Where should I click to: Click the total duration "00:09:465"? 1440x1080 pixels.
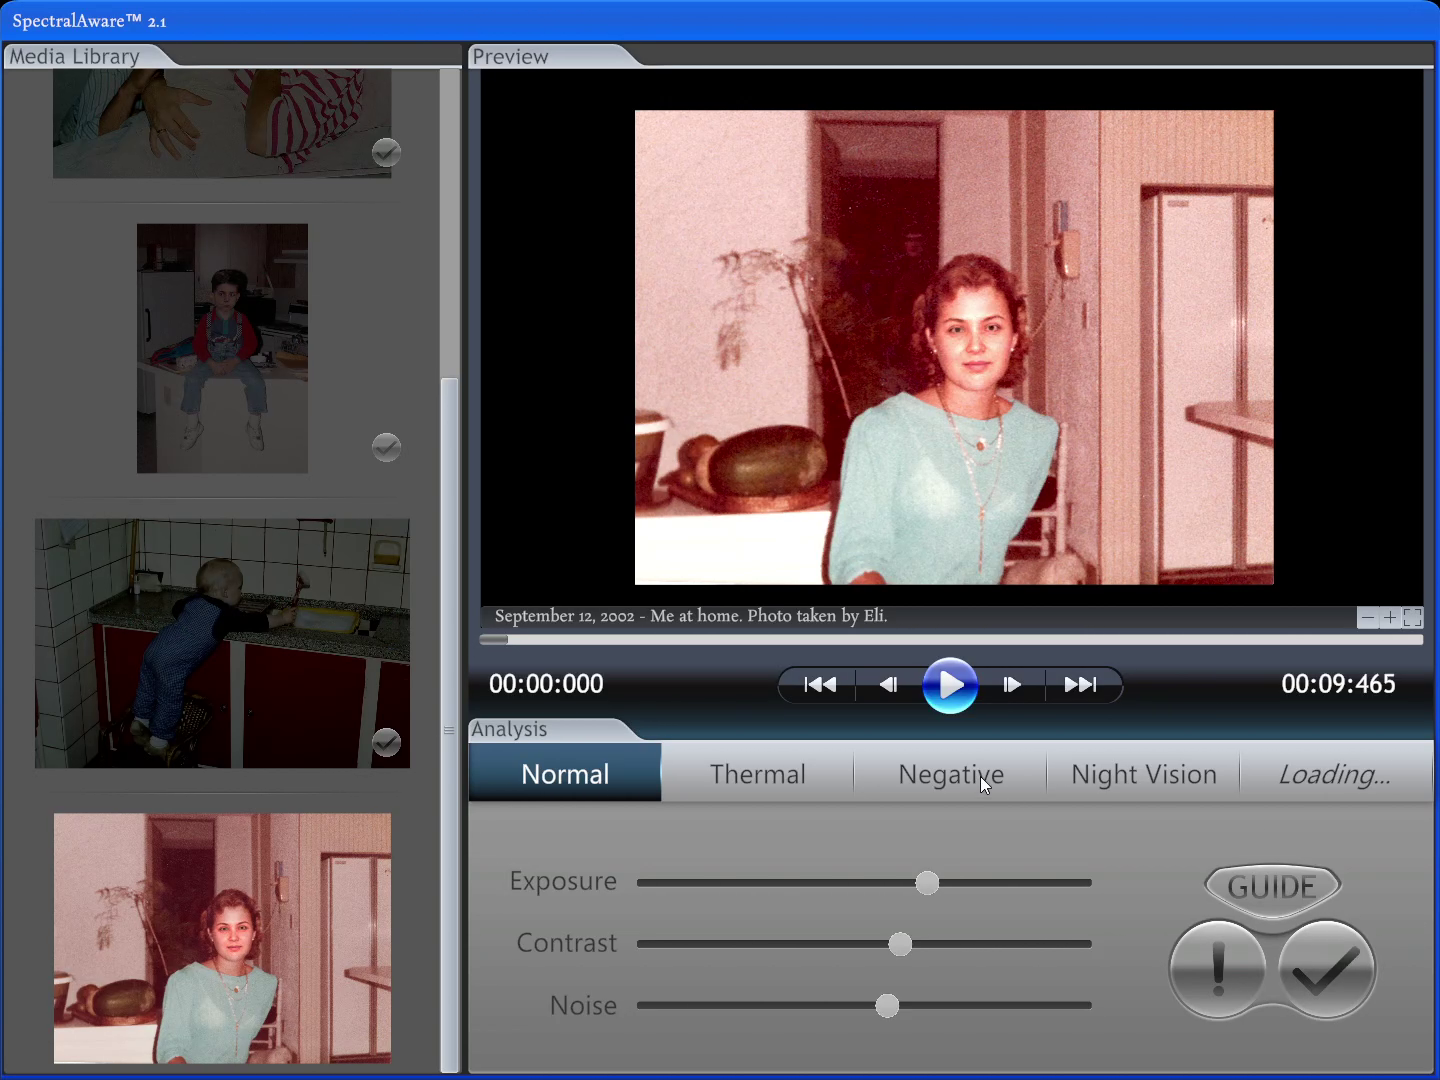pos(1338,684)
